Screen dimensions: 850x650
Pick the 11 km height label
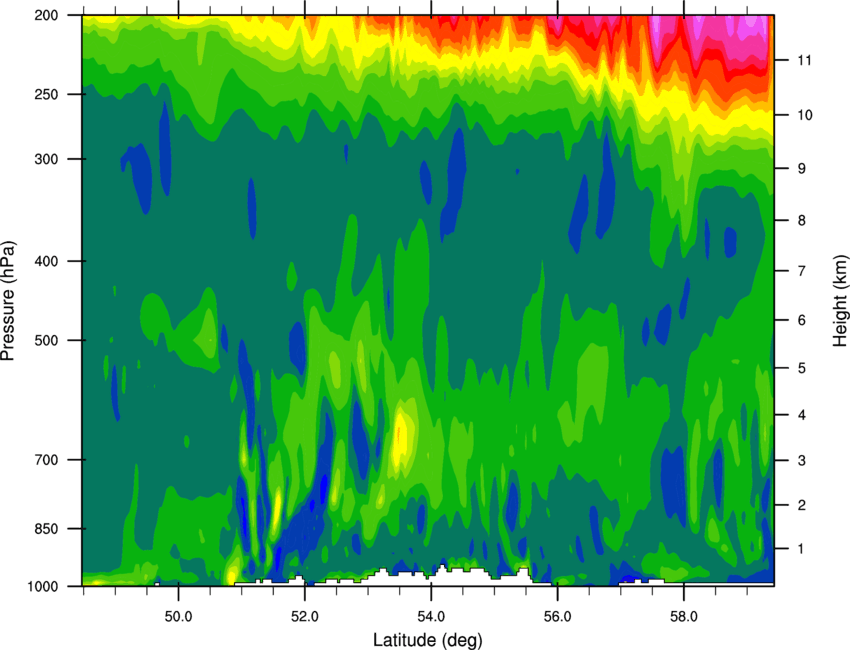tap(805, 60)
